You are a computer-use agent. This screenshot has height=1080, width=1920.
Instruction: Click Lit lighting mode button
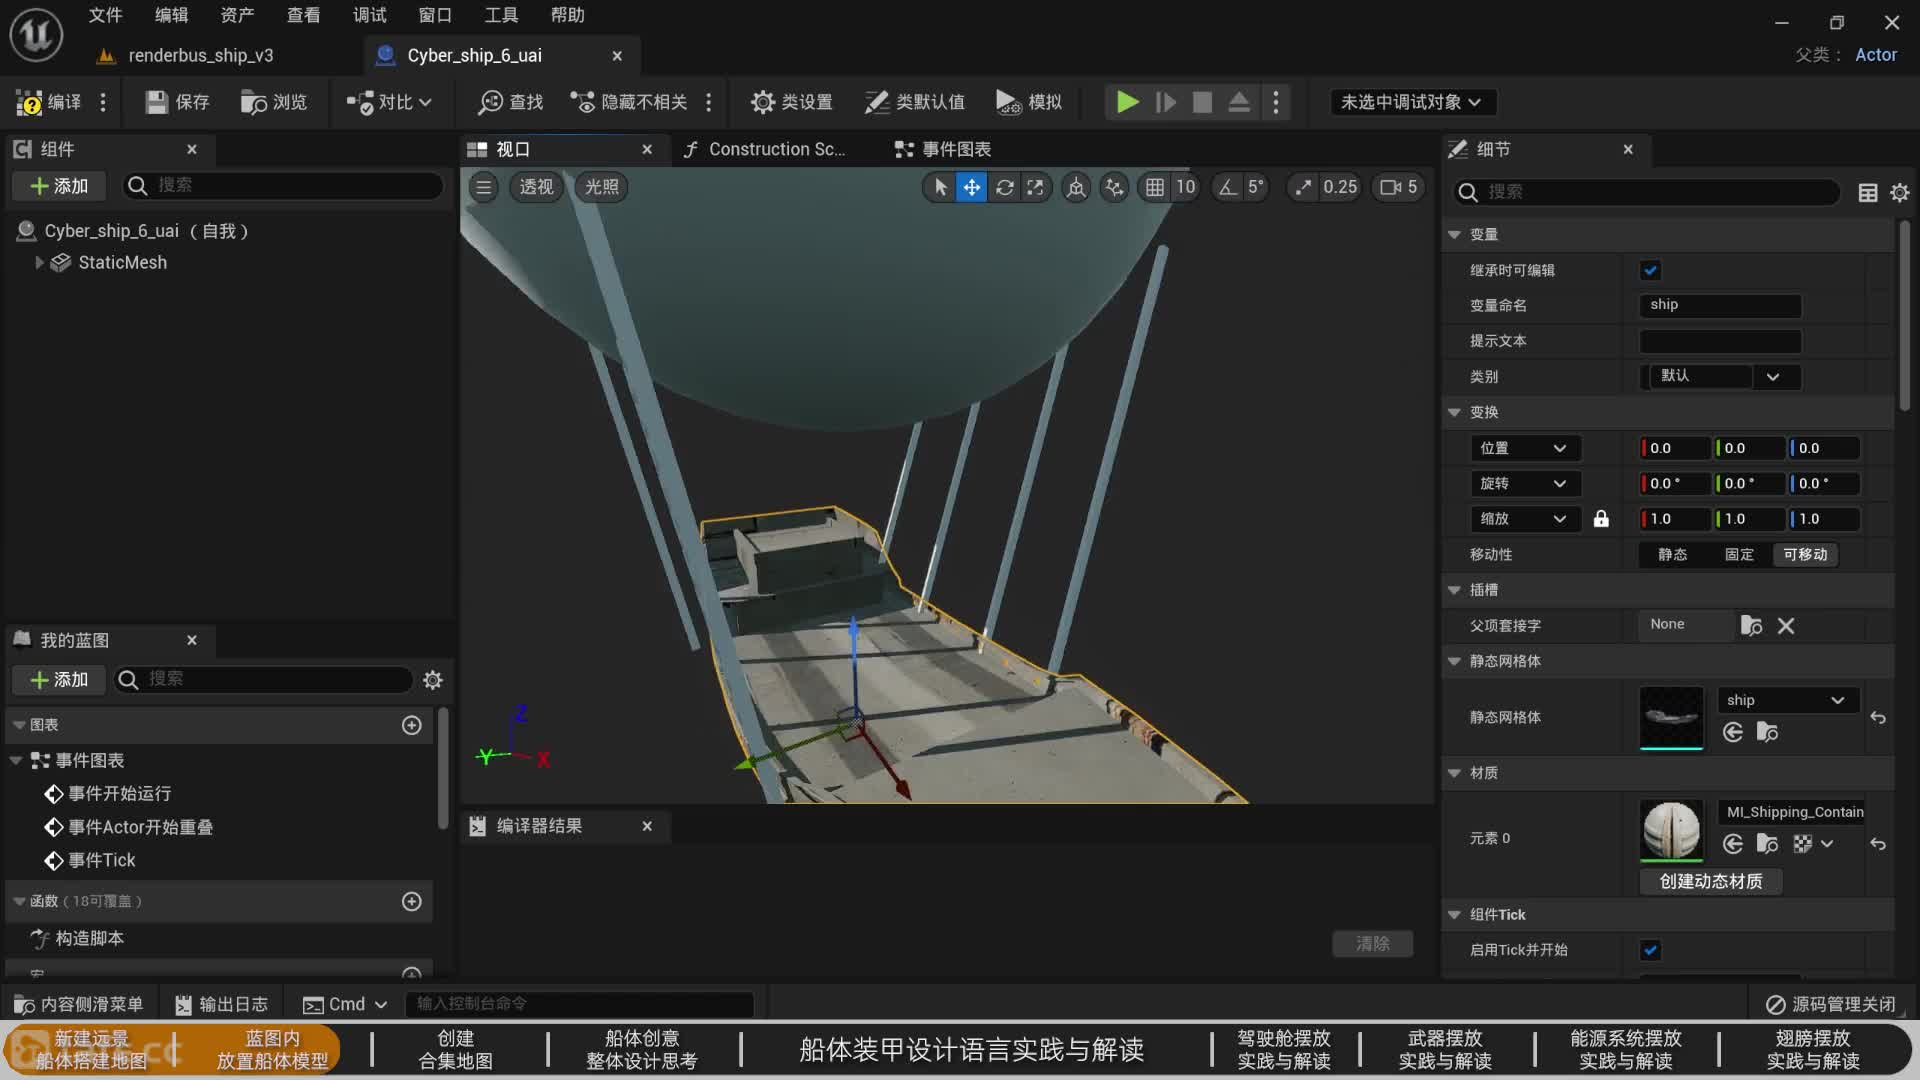pos(601,187)
